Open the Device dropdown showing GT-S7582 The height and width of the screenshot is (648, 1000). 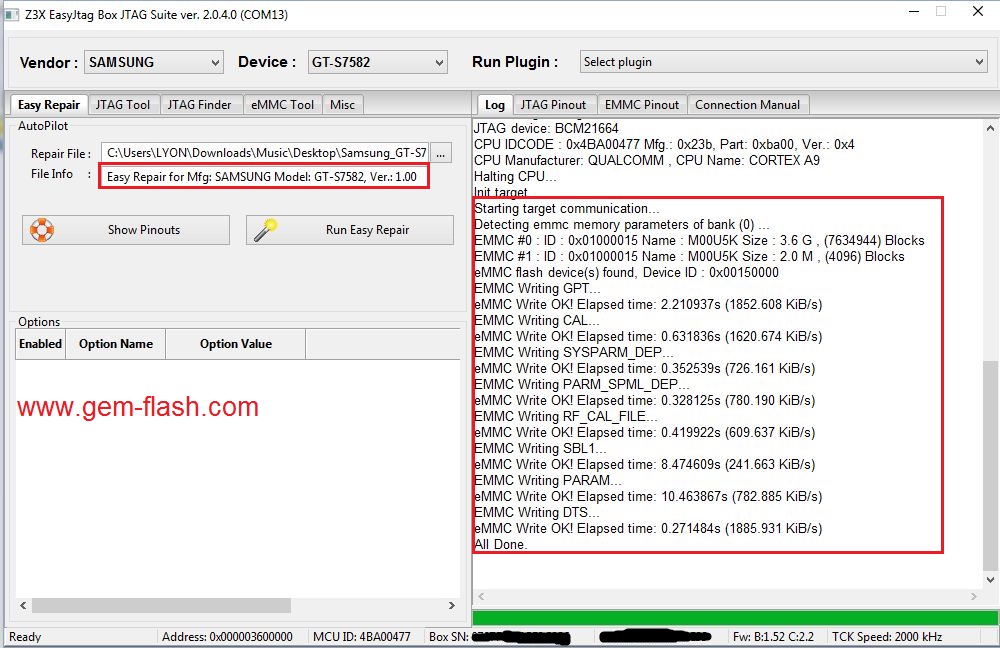pos(378,62)
